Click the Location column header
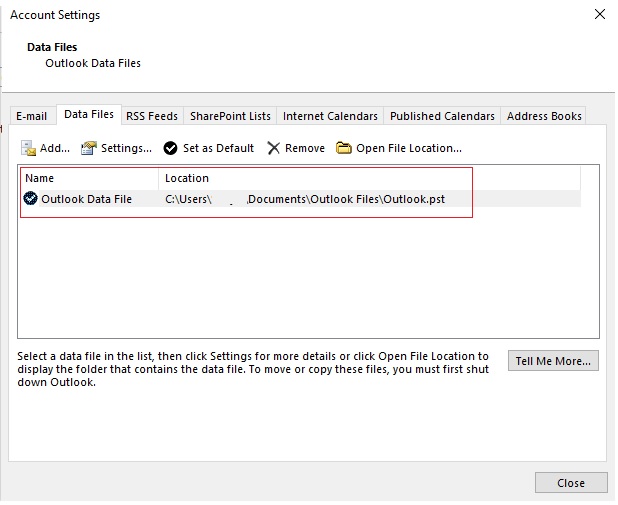 [369, 178]
